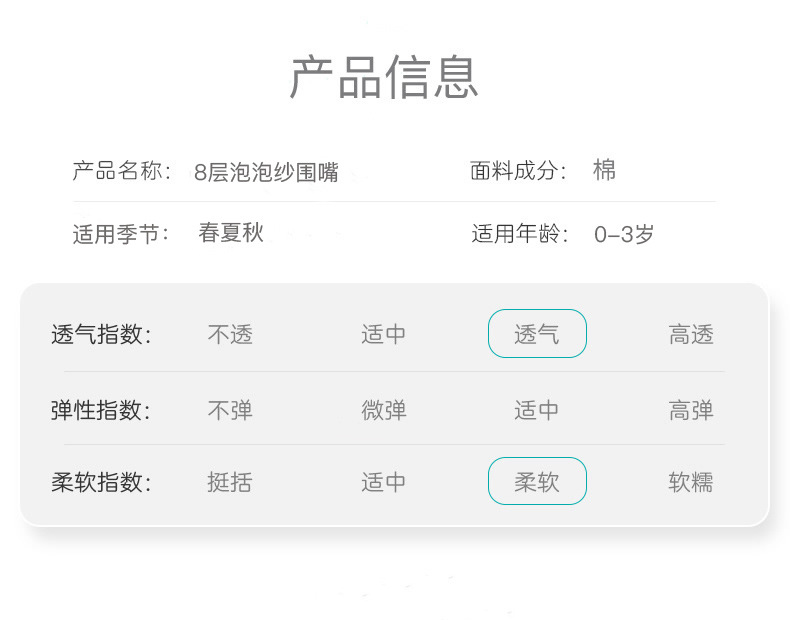The height and width of the screenshot is (620, 790).
Task: Click the fabric value 棉
Action: click(x=604, y=170)
